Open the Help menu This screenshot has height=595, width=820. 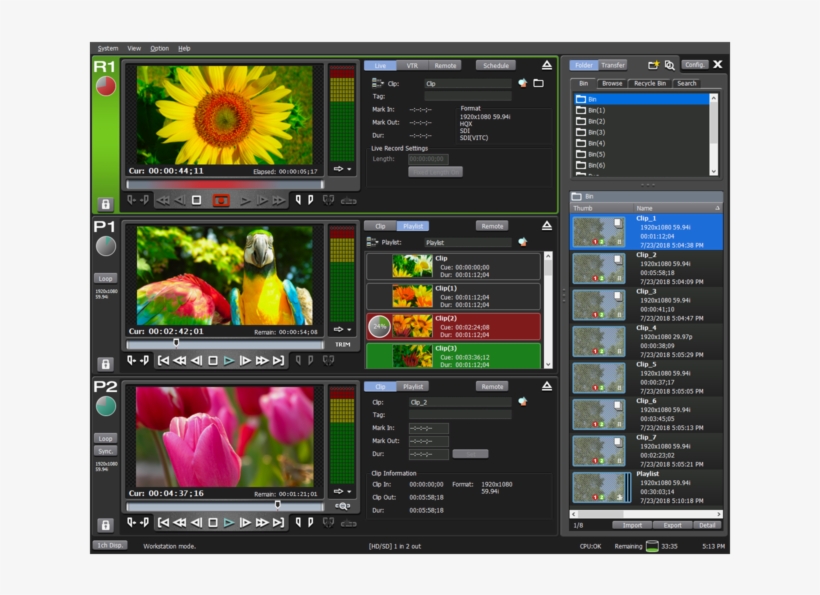coord(184,48)
